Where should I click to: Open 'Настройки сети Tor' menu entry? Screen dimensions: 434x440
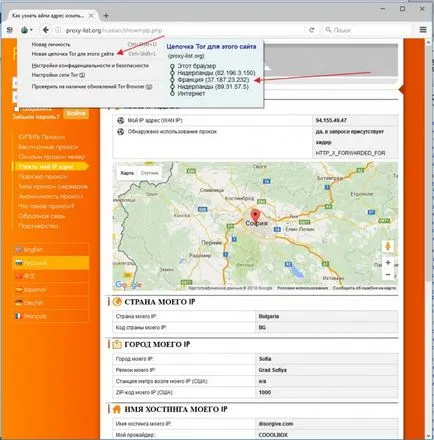(58, 75)
